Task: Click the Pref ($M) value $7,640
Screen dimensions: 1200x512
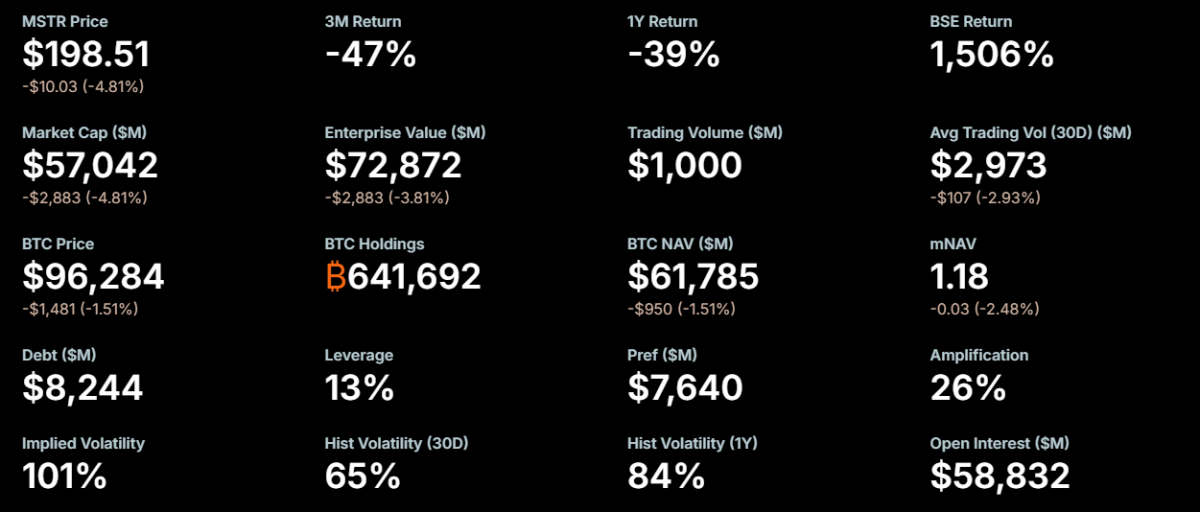Action: coord(685,387)
